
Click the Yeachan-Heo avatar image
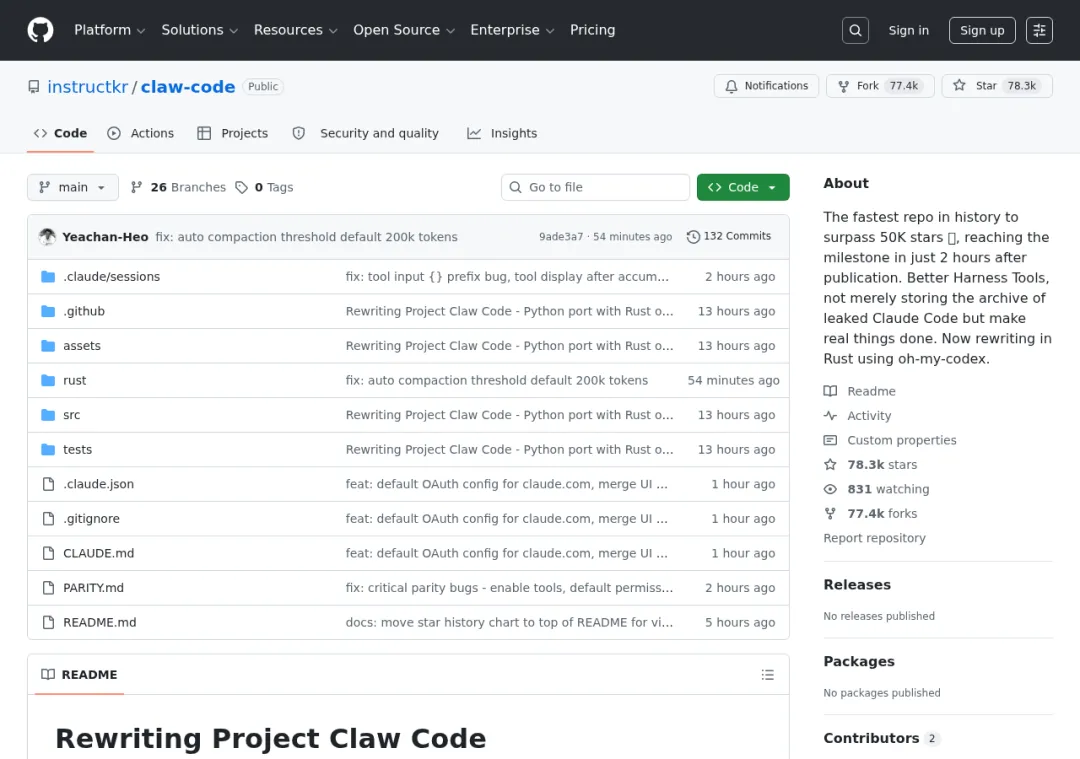coord(47,237)
